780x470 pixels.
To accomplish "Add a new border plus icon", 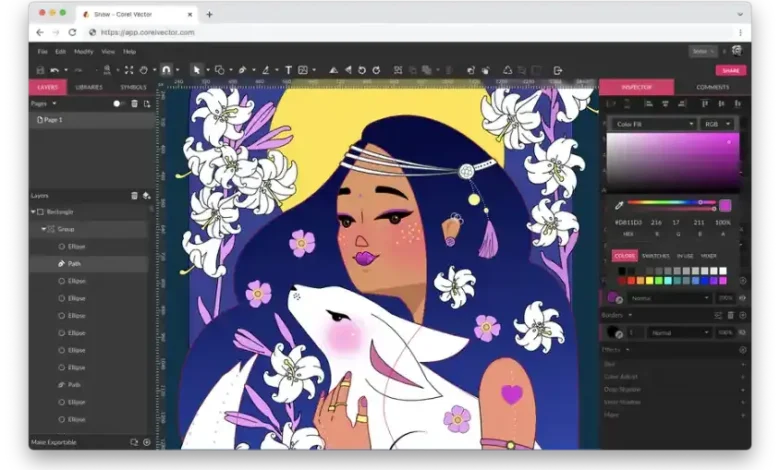I will 742,315.
